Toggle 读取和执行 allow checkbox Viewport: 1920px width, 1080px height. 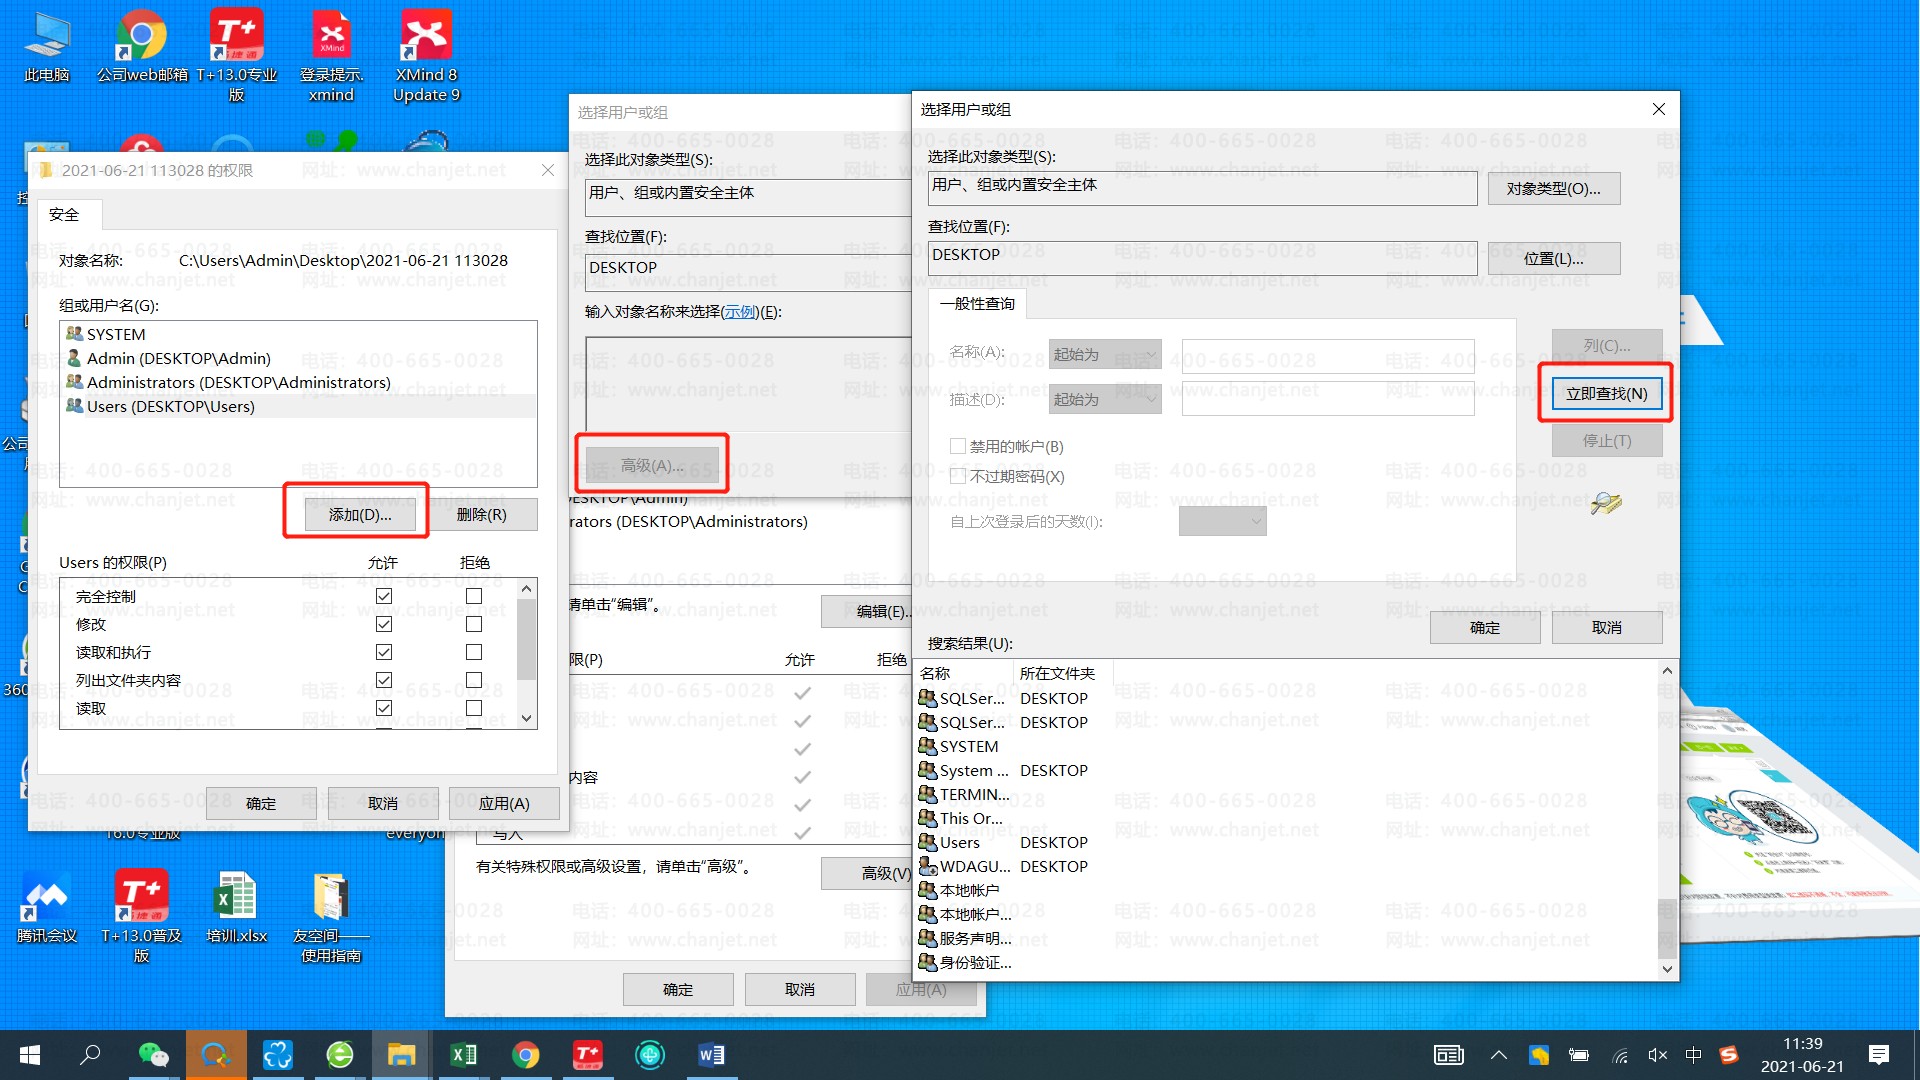pyautogui.click(x=383, y=652)
